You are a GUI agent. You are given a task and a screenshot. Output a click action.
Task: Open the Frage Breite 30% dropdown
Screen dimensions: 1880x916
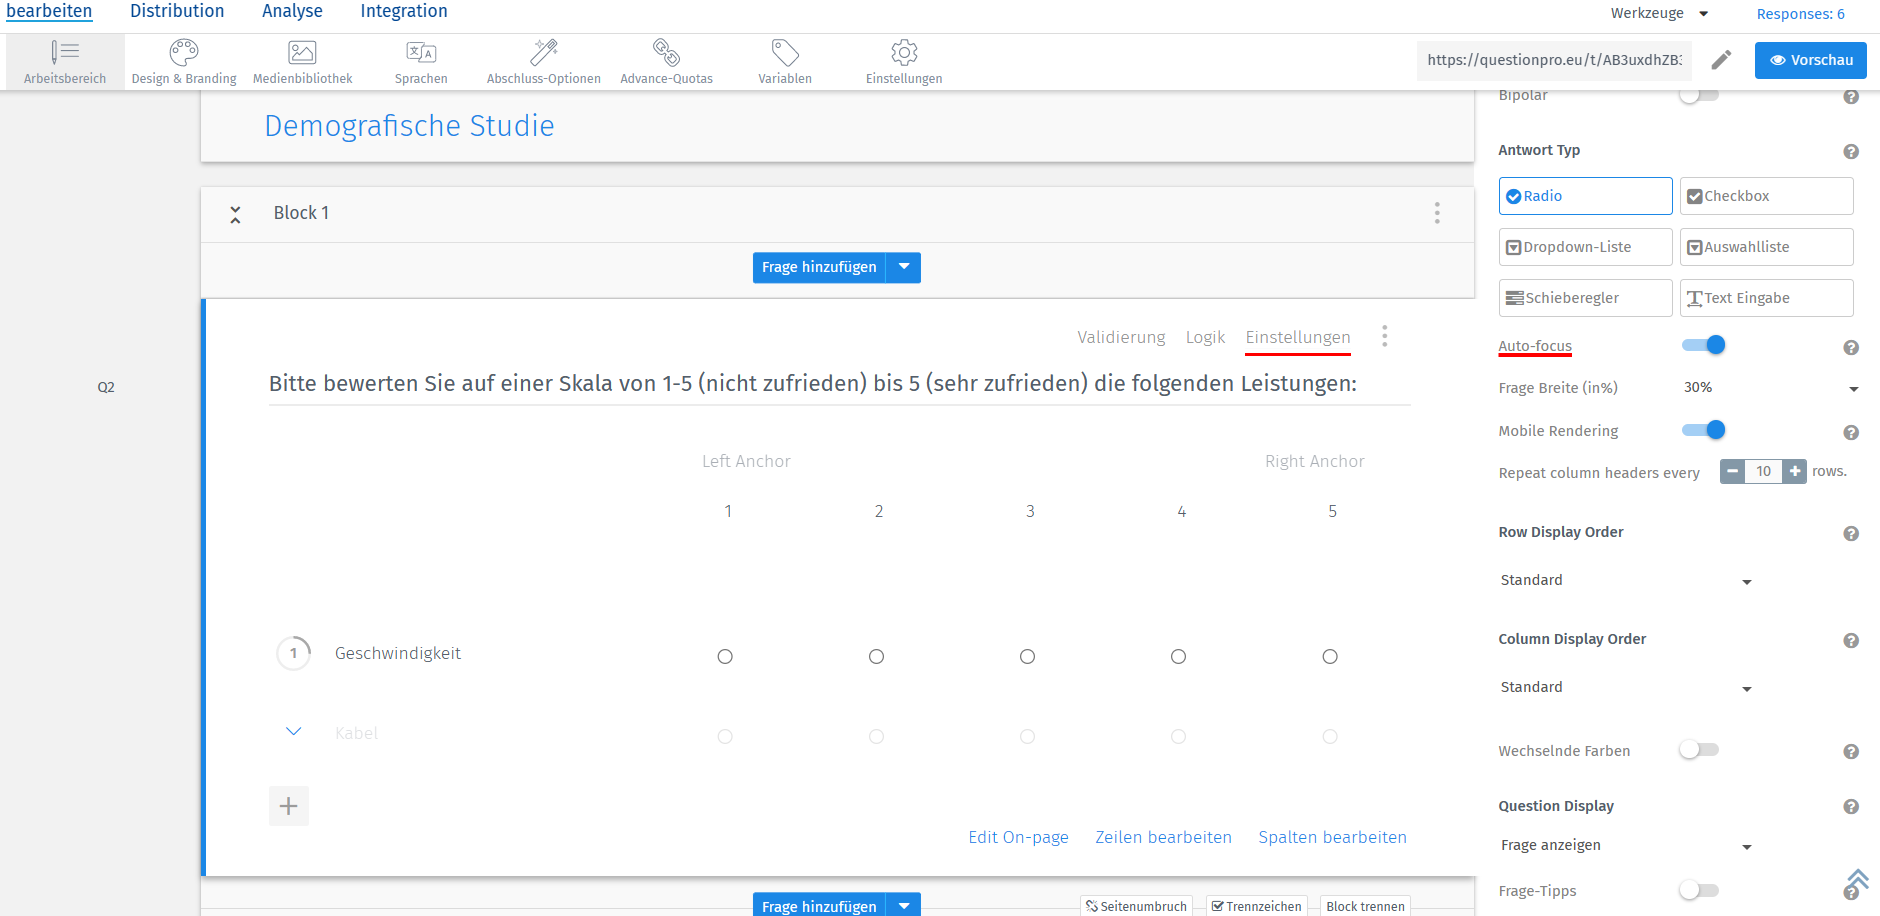pos(1770,388)
